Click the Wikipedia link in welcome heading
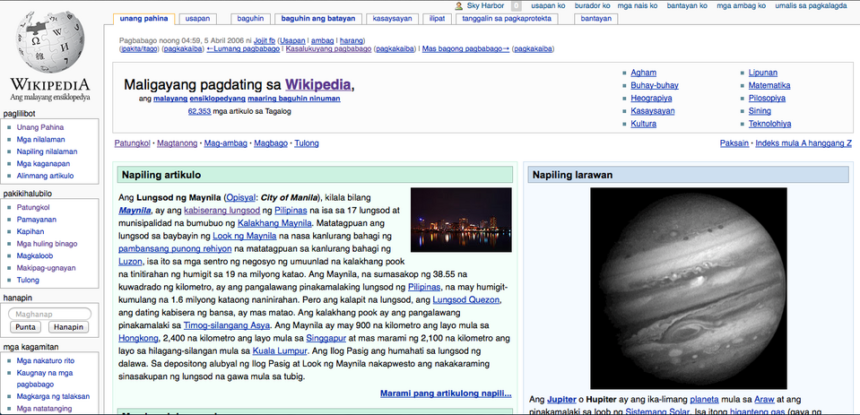This screenshot has width=860, height=415. coord(318,84)
